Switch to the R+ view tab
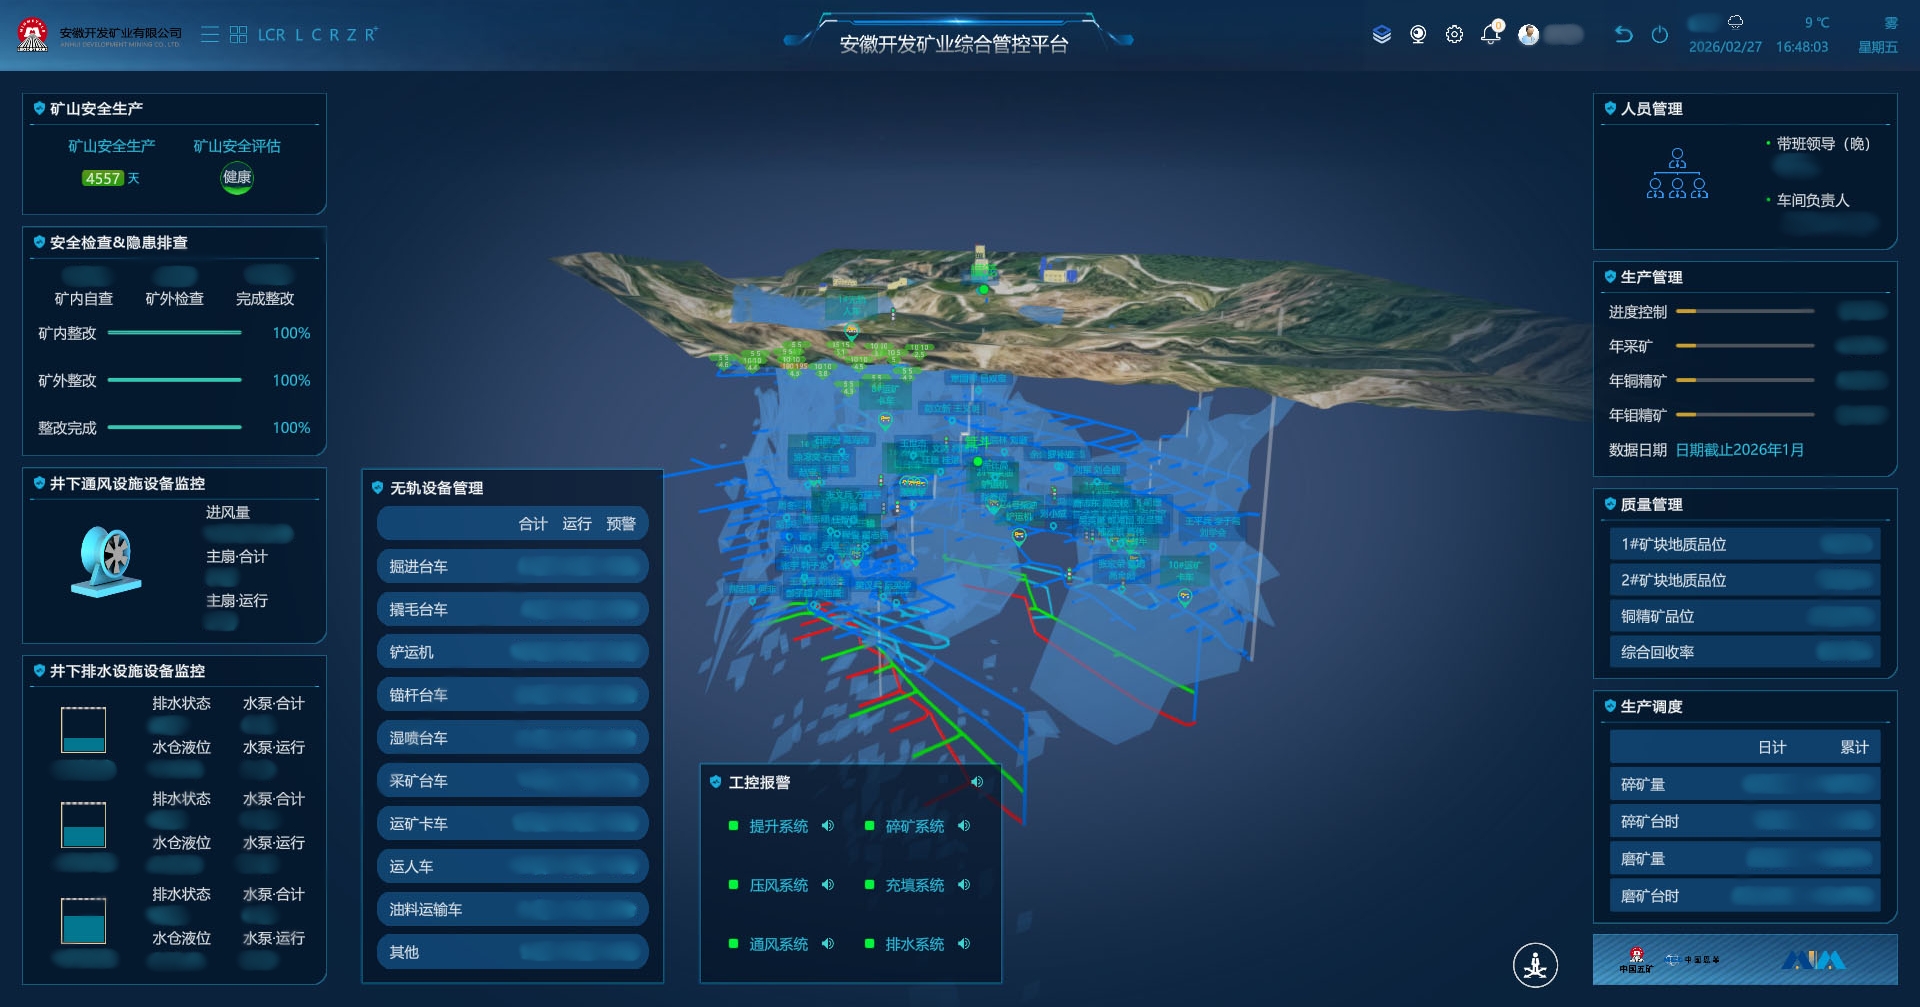The width and height of the screenshot is (1920, 1007). (371, 35)
